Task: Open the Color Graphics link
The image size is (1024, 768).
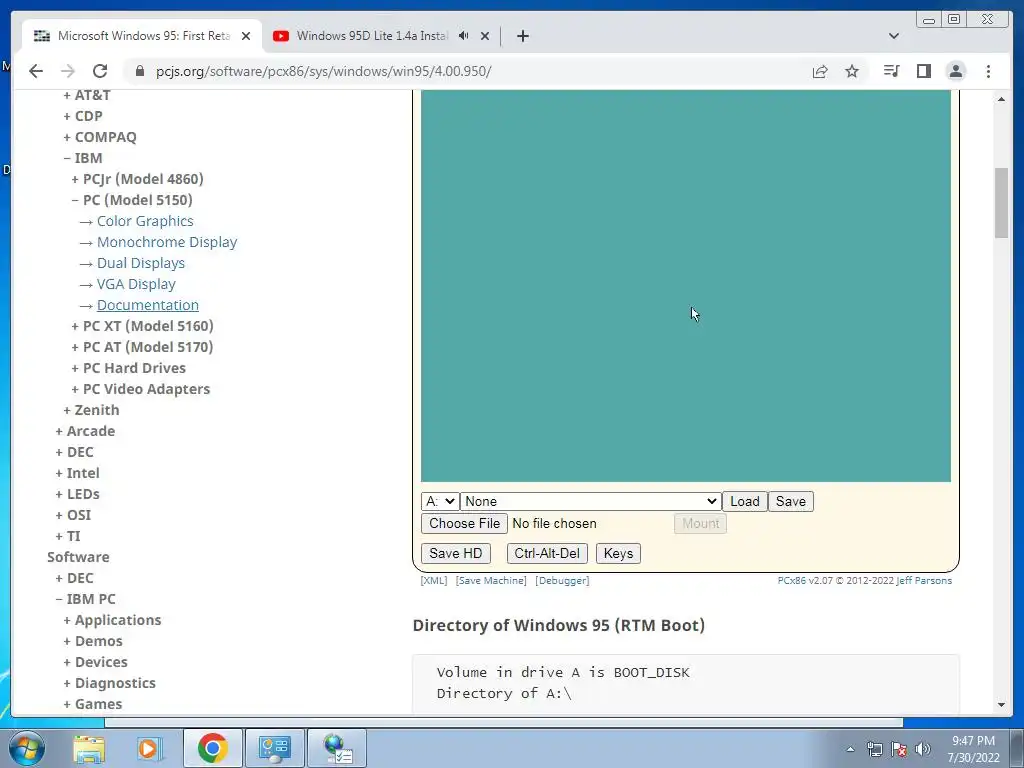Action: pos(145,221)
